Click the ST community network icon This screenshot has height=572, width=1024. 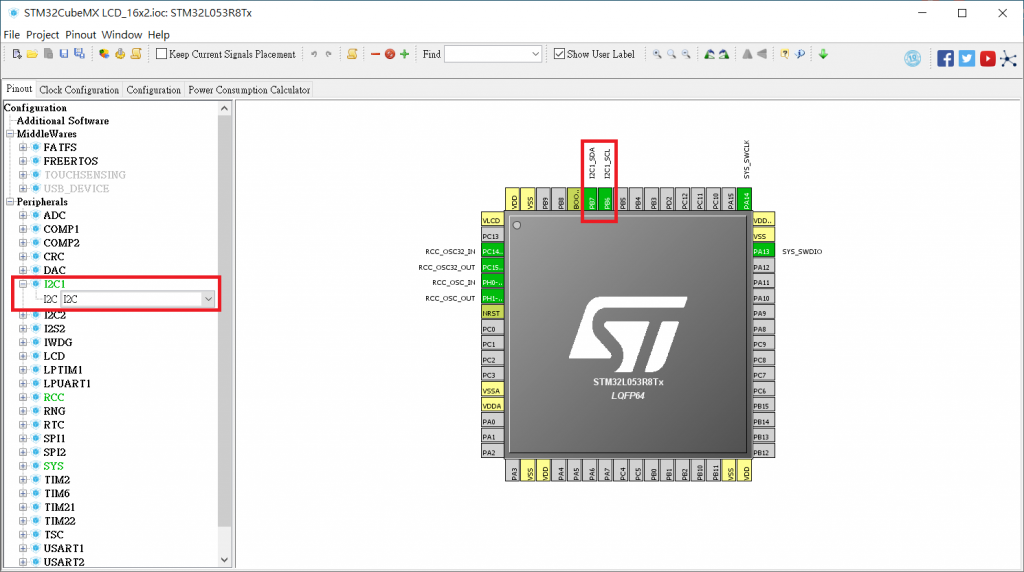[1008, 59]
